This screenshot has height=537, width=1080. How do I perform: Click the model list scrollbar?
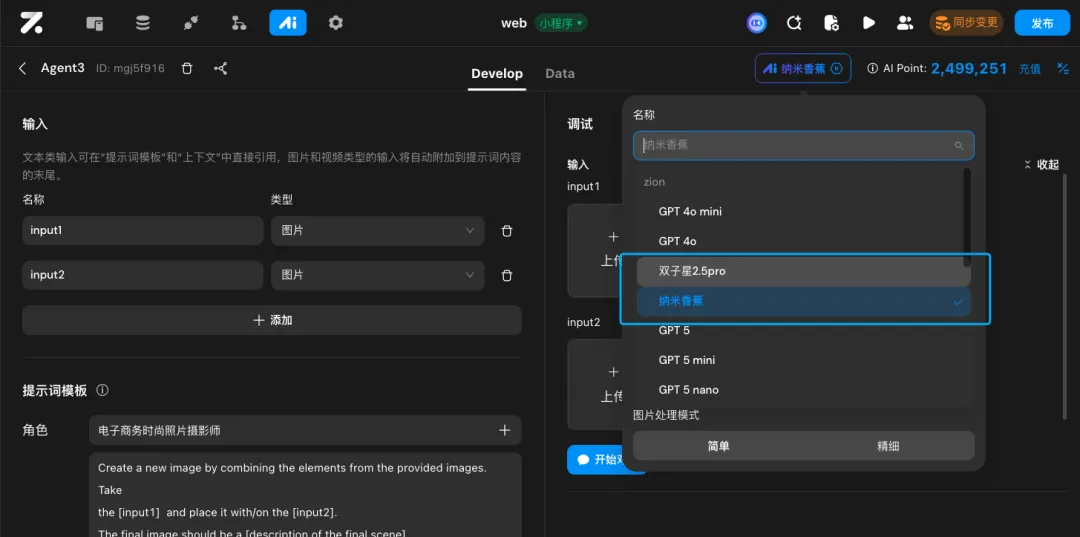[967, 218]
